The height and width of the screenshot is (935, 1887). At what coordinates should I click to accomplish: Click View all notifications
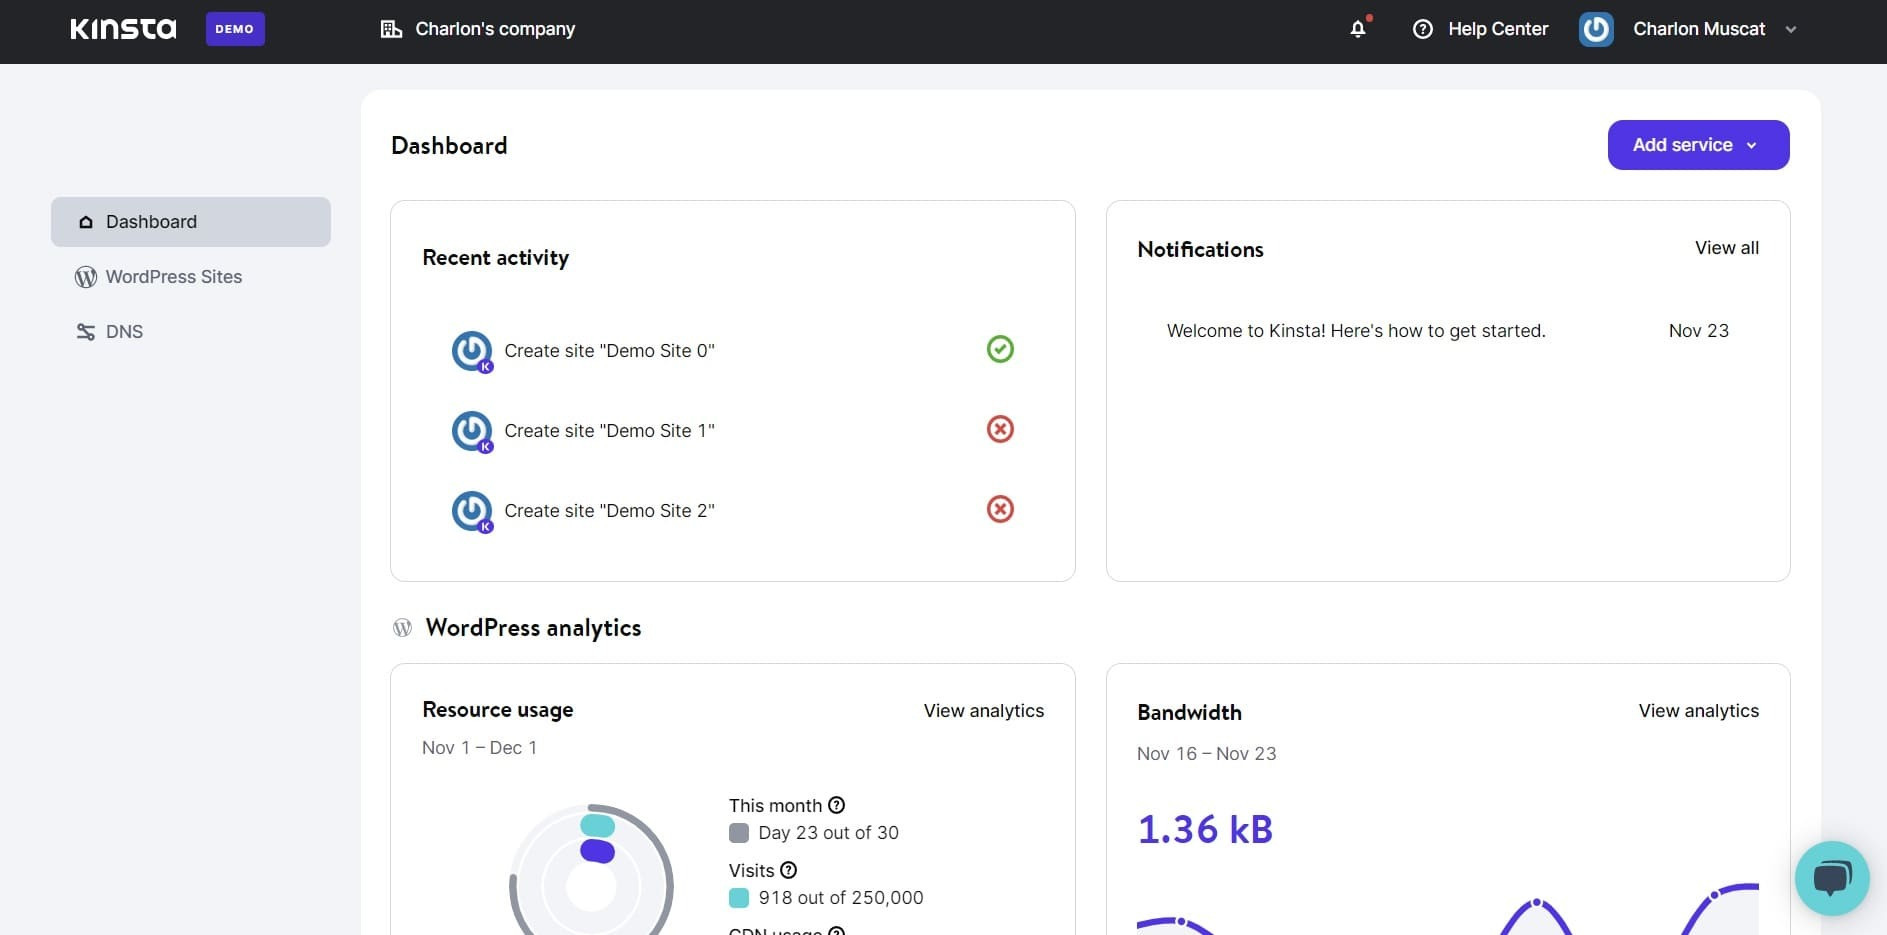tap(1726, 248)
